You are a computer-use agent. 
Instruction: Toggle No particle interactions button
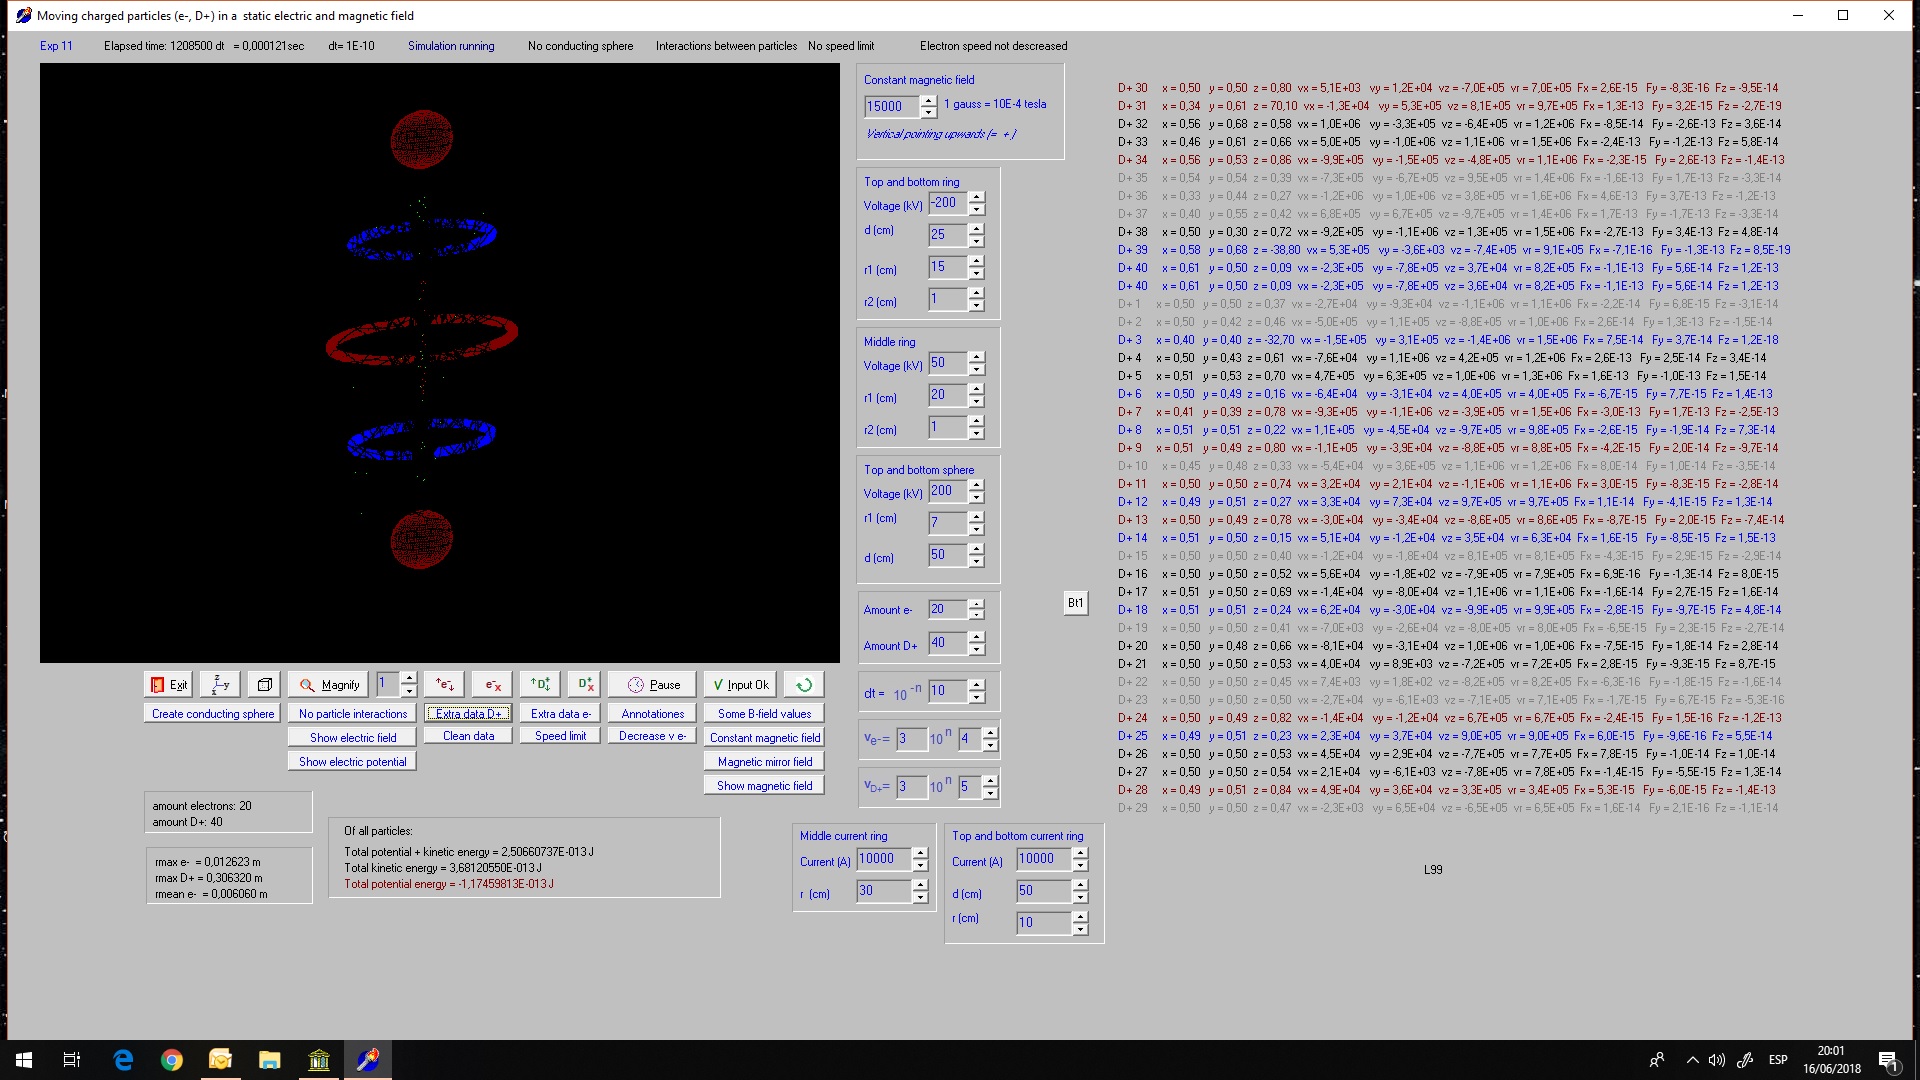352,714
